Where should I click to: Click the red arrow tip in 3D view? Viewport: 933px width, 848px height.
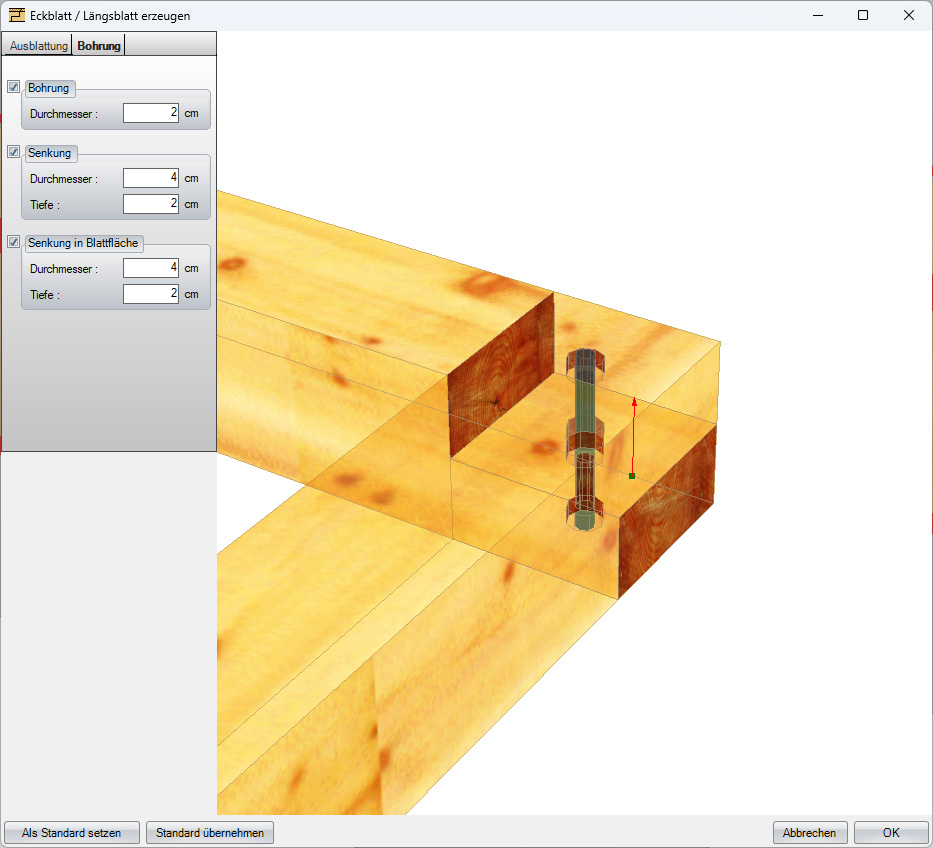(634, 401)
